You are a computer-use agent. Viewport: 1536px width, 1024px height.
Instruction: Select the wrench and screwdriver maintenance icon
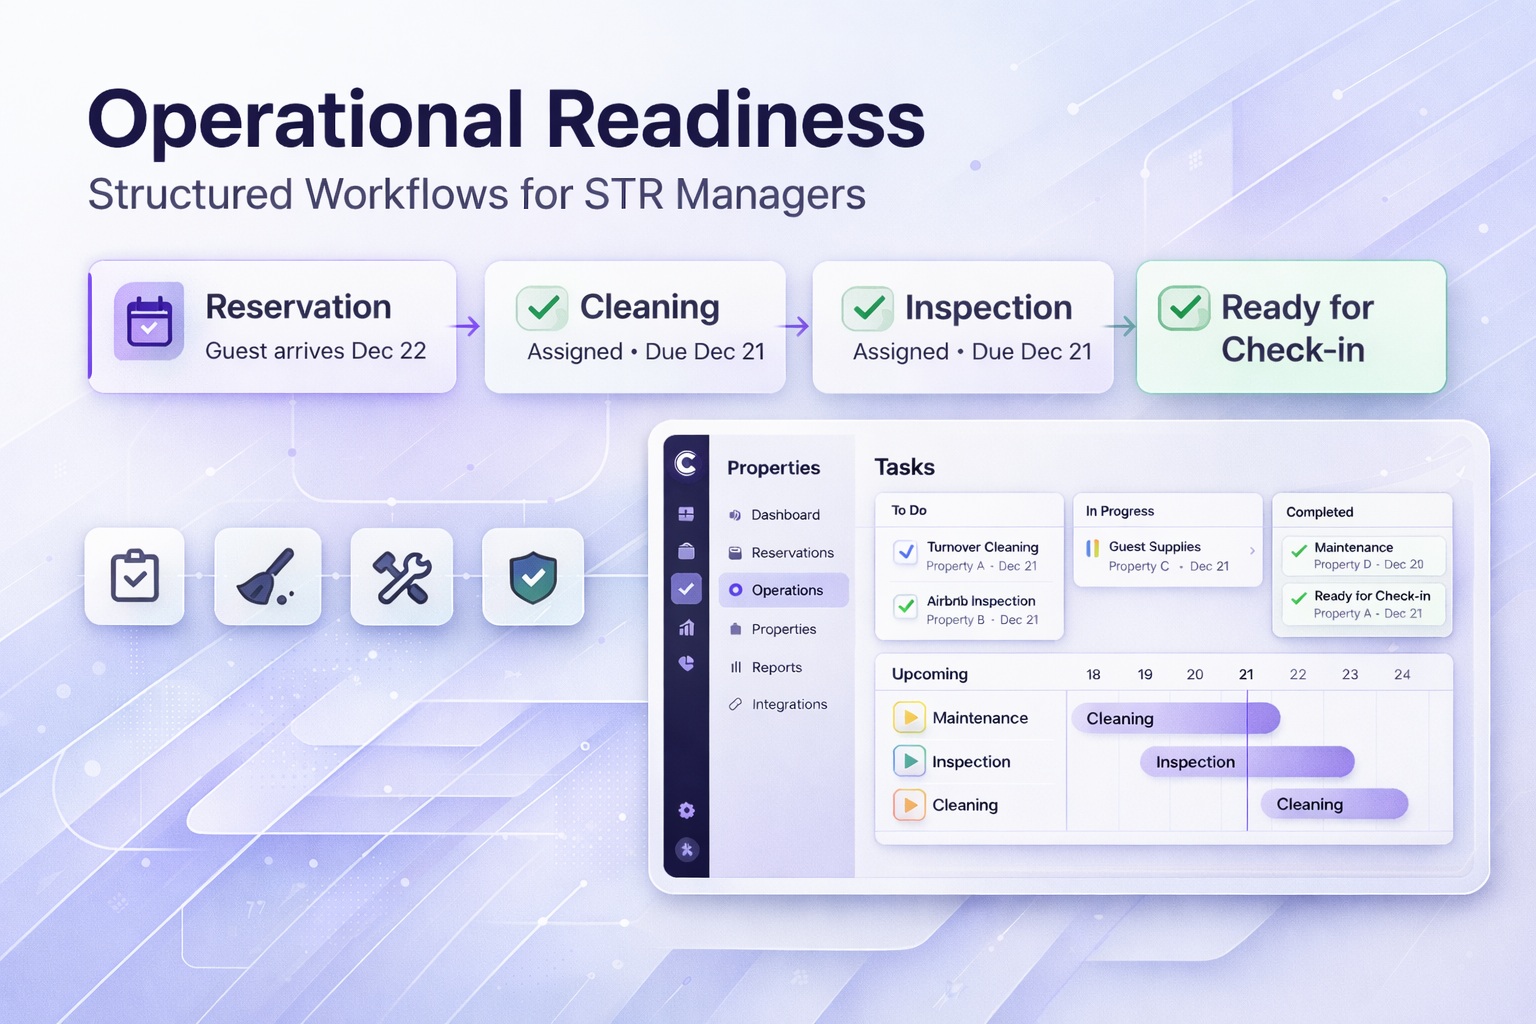[402, 577]
